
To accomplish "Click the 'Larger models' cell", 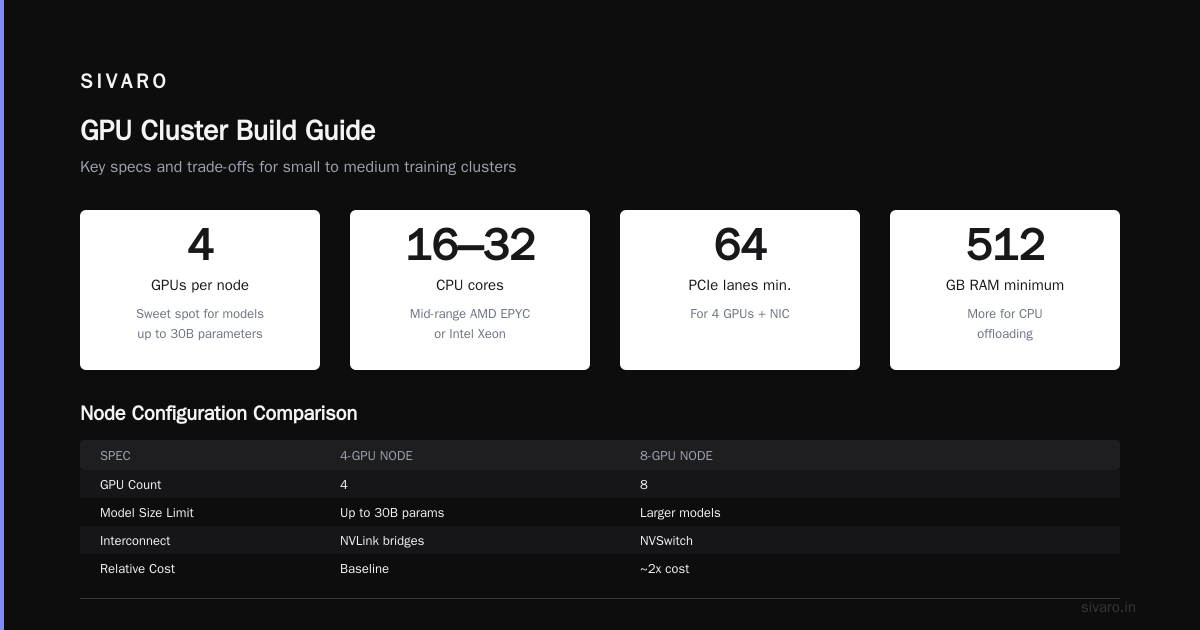I will click(680, 512).
